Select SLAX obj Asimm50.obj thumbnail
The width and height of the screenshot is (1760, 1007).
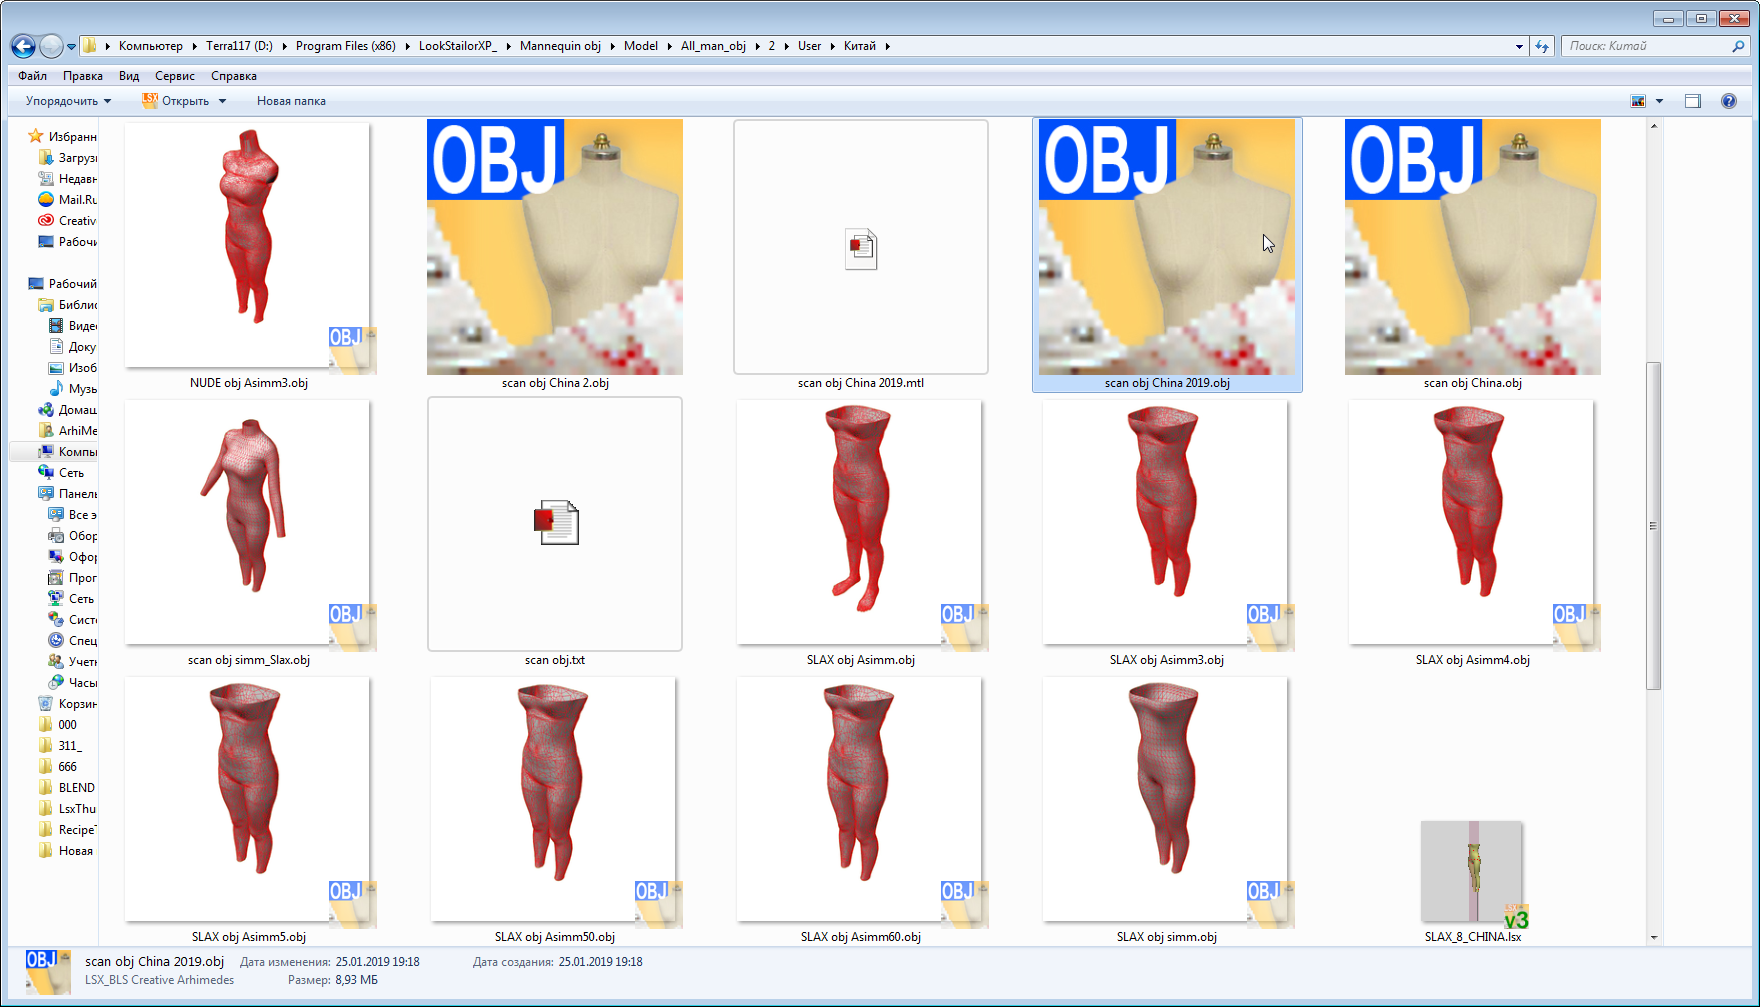point(555,801)
